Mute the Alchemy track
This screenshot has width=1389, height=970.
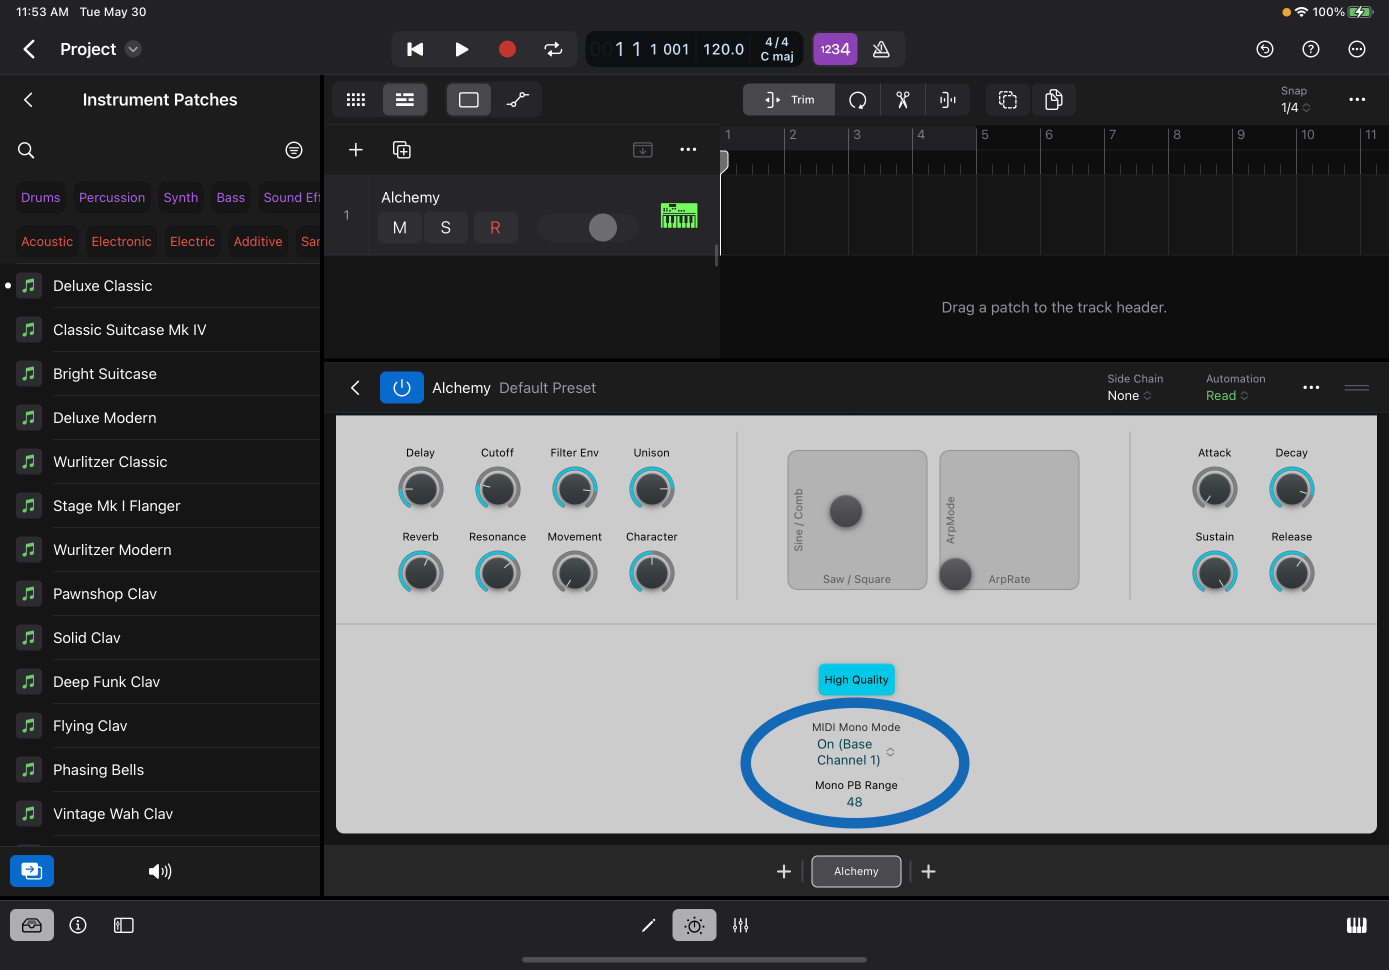(x=399, y=228)
